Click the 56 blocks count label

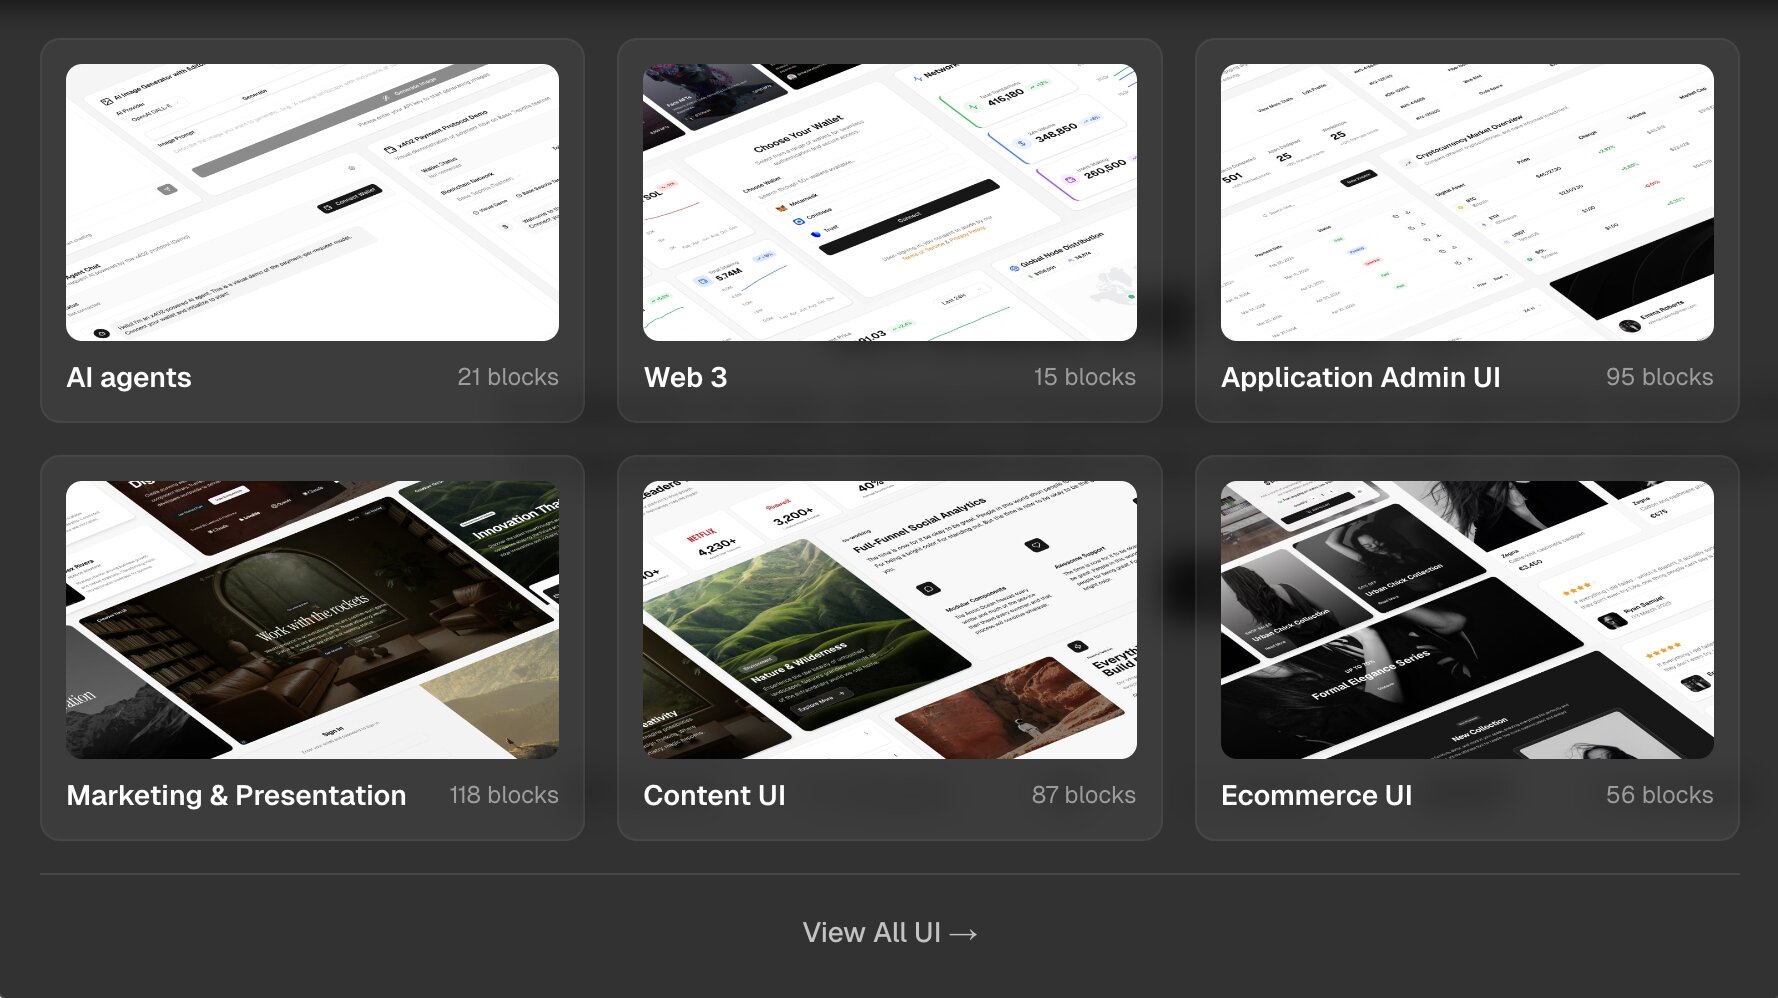[1660, 796]
